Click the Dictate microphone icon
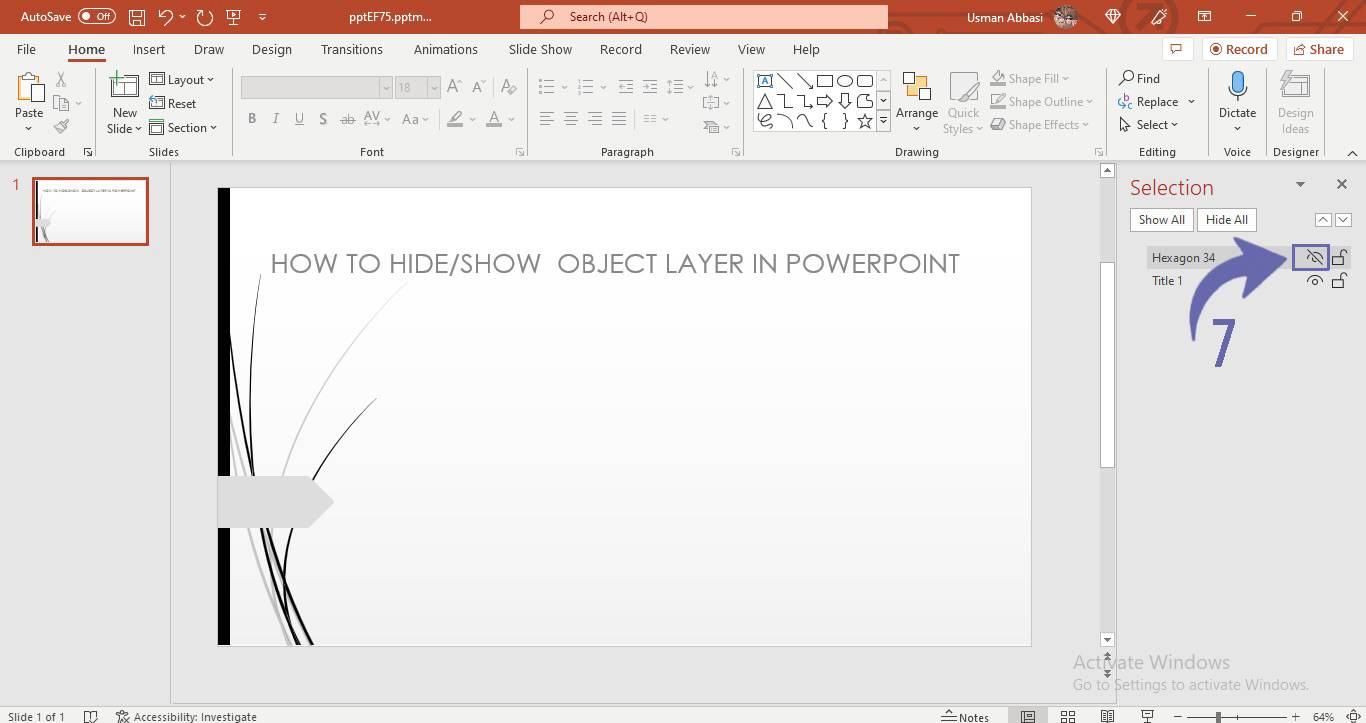1366x723 pixels. point(1237,88)
